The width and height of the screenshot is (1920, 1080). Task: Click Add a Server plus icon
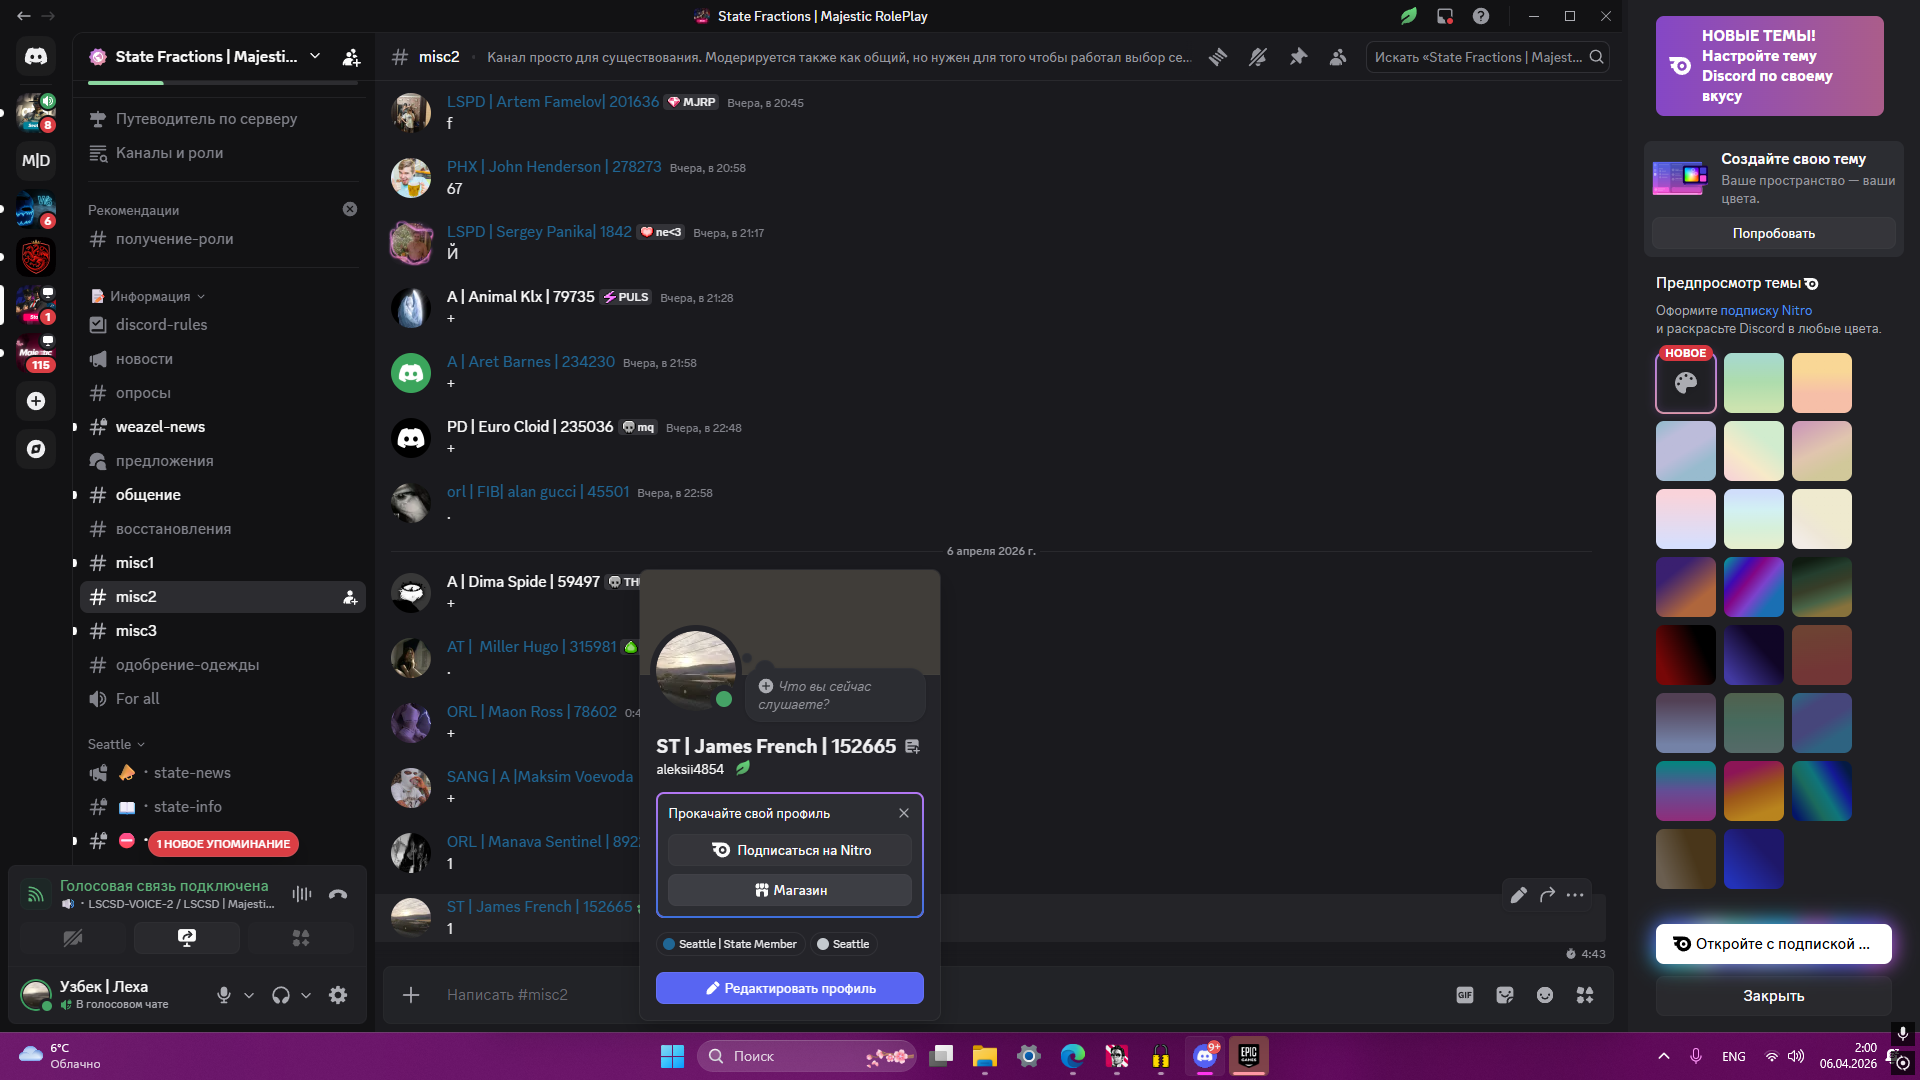[x=36, y=401]
